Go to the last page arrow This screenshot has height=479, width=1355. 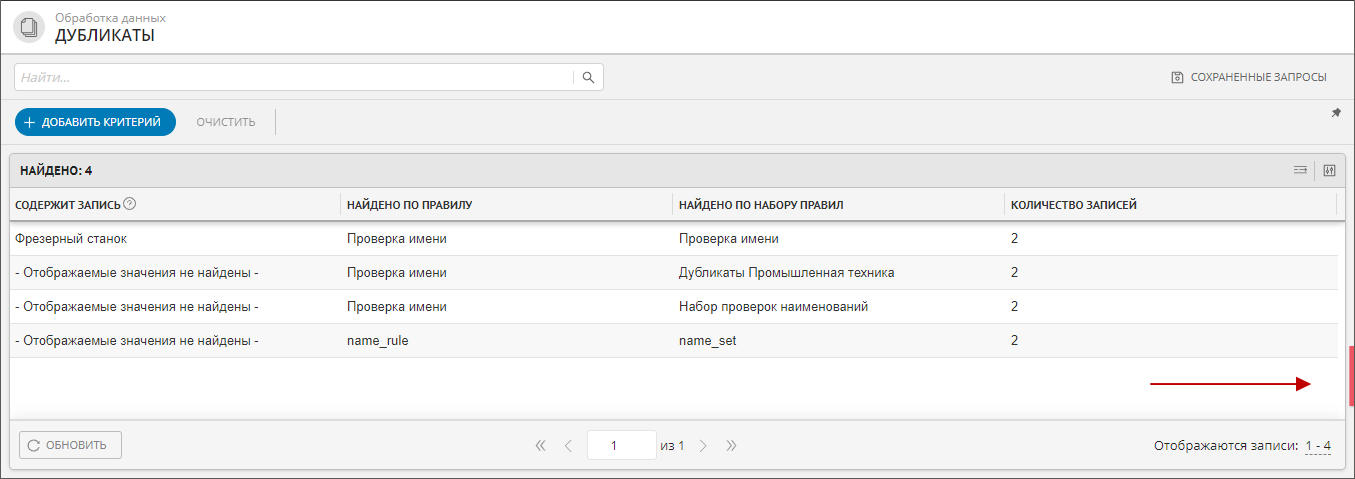731,445
